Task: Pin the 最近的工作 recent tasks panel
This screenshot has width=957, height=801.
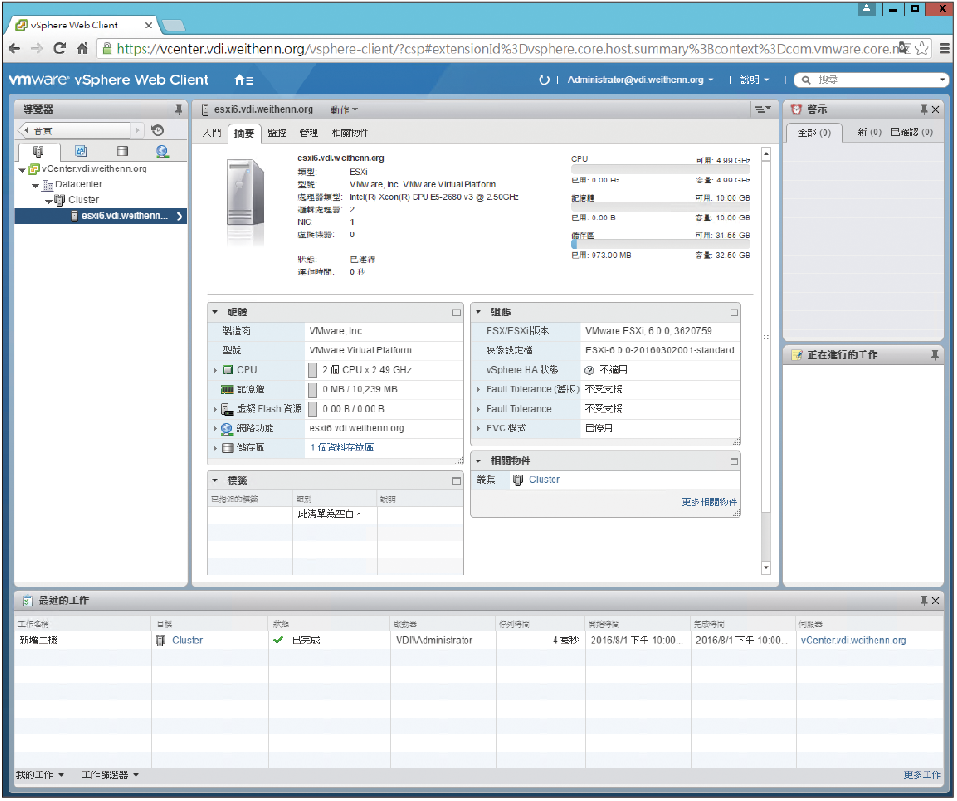Action: [924, 601]
